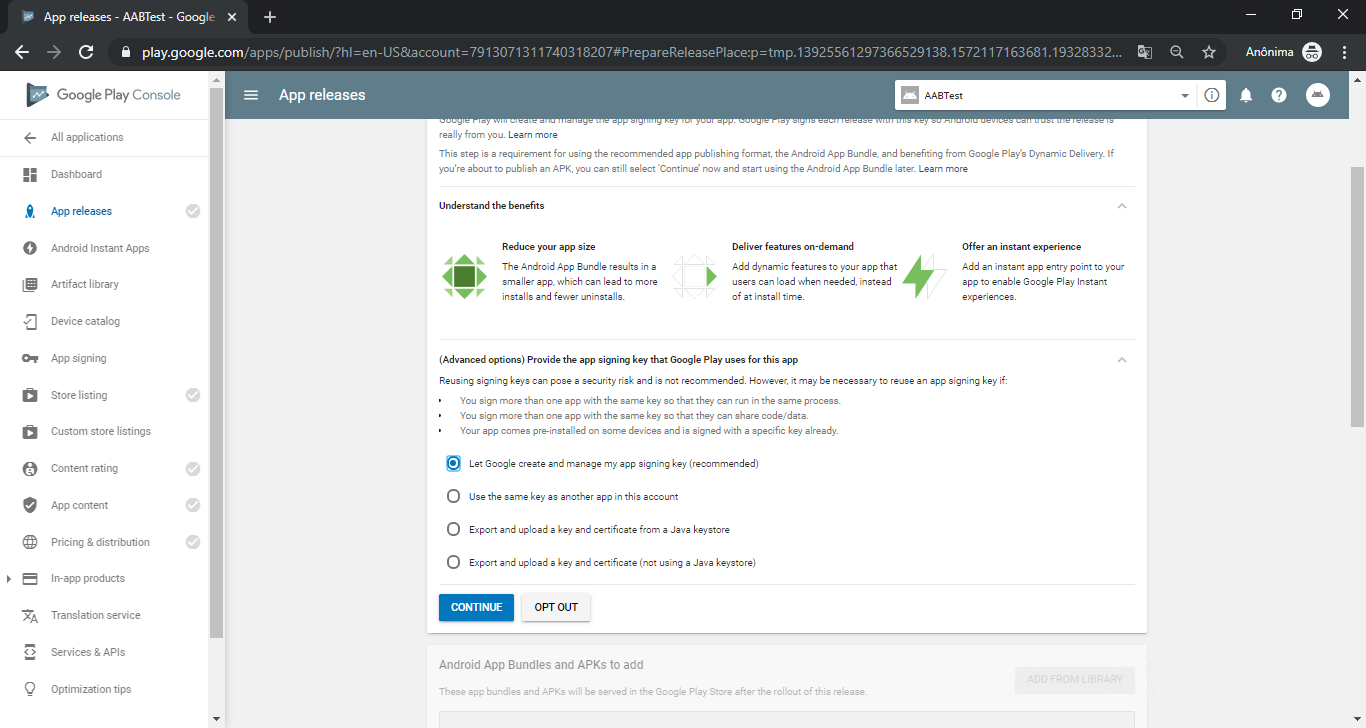1366x728 pixels.
Task: Click the OPT OUT button
Action: click(x=556, y=607)
